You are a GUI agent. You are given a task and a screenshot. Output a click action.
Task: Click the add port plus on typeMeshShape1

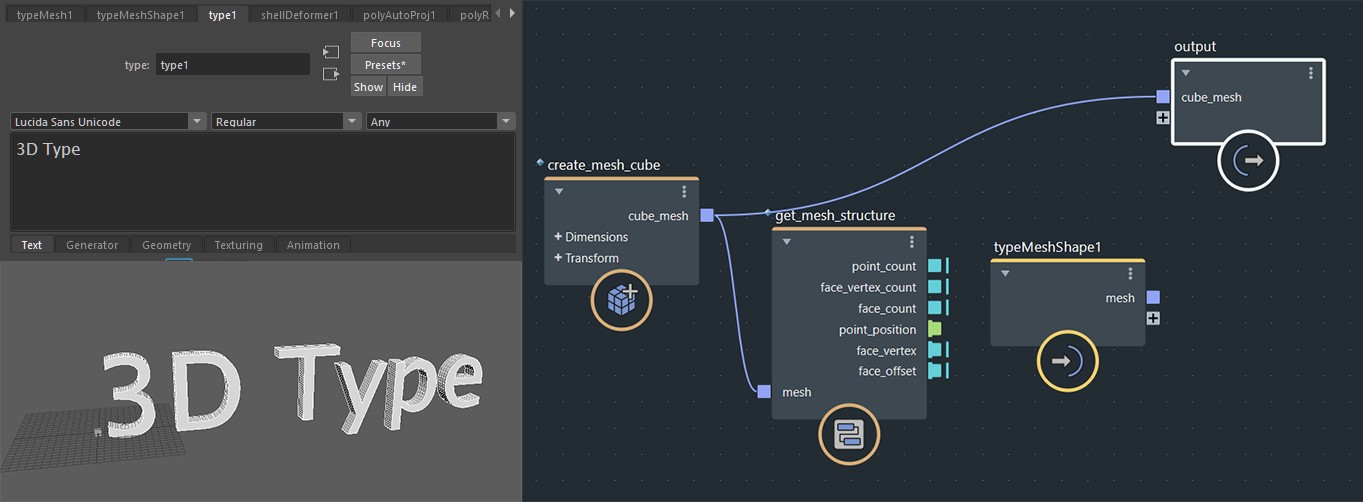pos(1153,318)
